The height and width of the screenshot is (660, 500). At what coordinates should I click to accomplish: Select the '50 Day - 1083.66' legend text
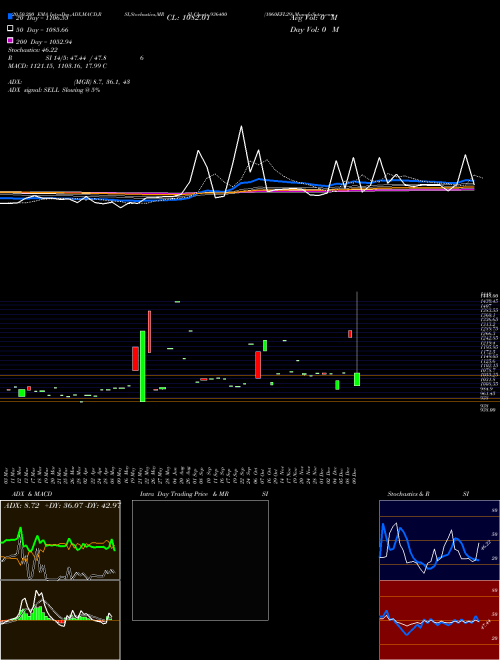[42, 30]
